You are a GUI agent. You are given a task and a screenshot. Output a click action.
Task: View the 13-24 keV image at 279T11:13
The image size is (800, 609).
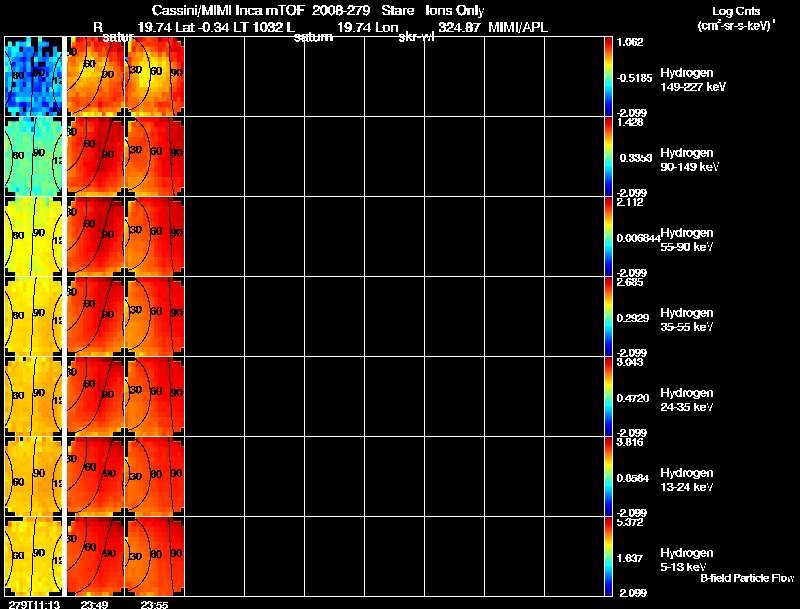point(34,477)
